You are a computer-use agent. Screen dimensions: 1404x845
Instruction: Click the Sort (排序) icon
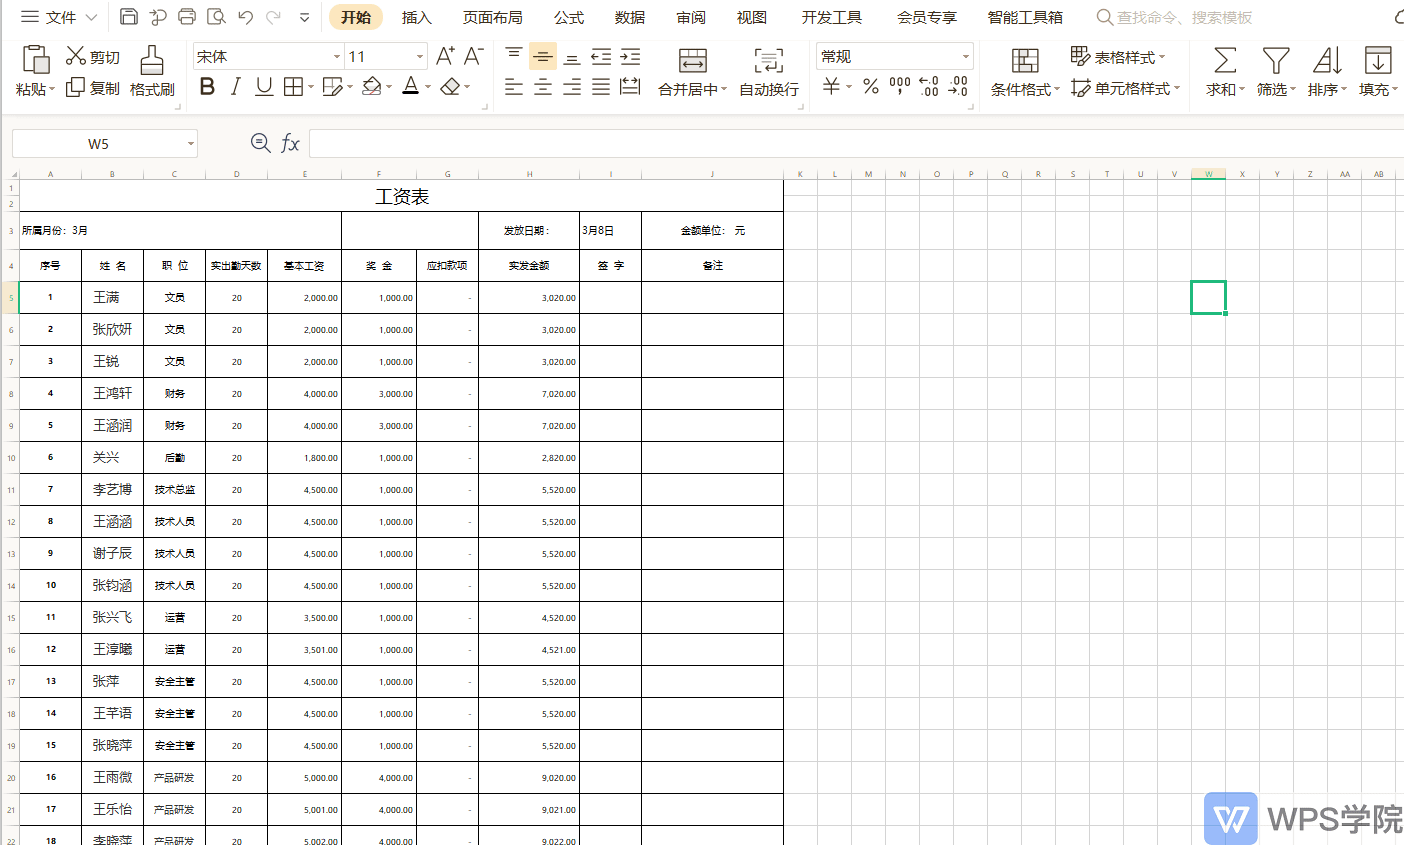[1327, 60]
